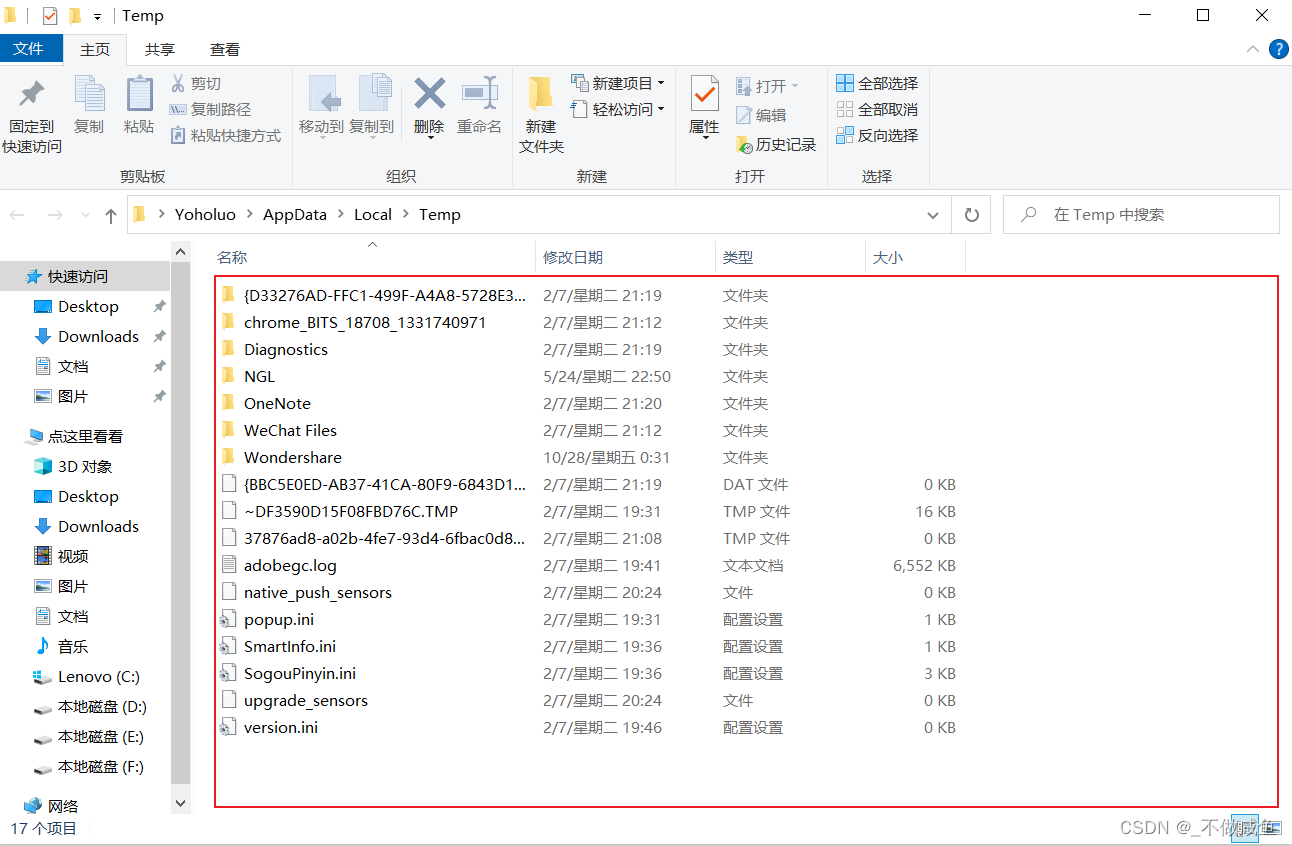Click the Quick Access Toolbar properties checkmark icon
Screen dimensions: 1292x846
pyautogui.click(x=50, y=16)
